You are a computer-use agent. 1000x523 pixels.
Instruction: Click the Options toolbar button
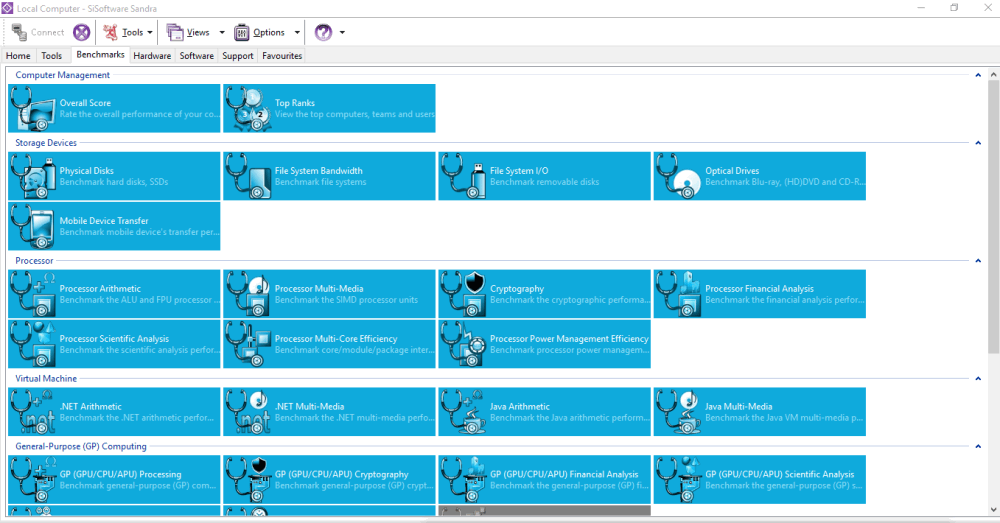point(260,32)
